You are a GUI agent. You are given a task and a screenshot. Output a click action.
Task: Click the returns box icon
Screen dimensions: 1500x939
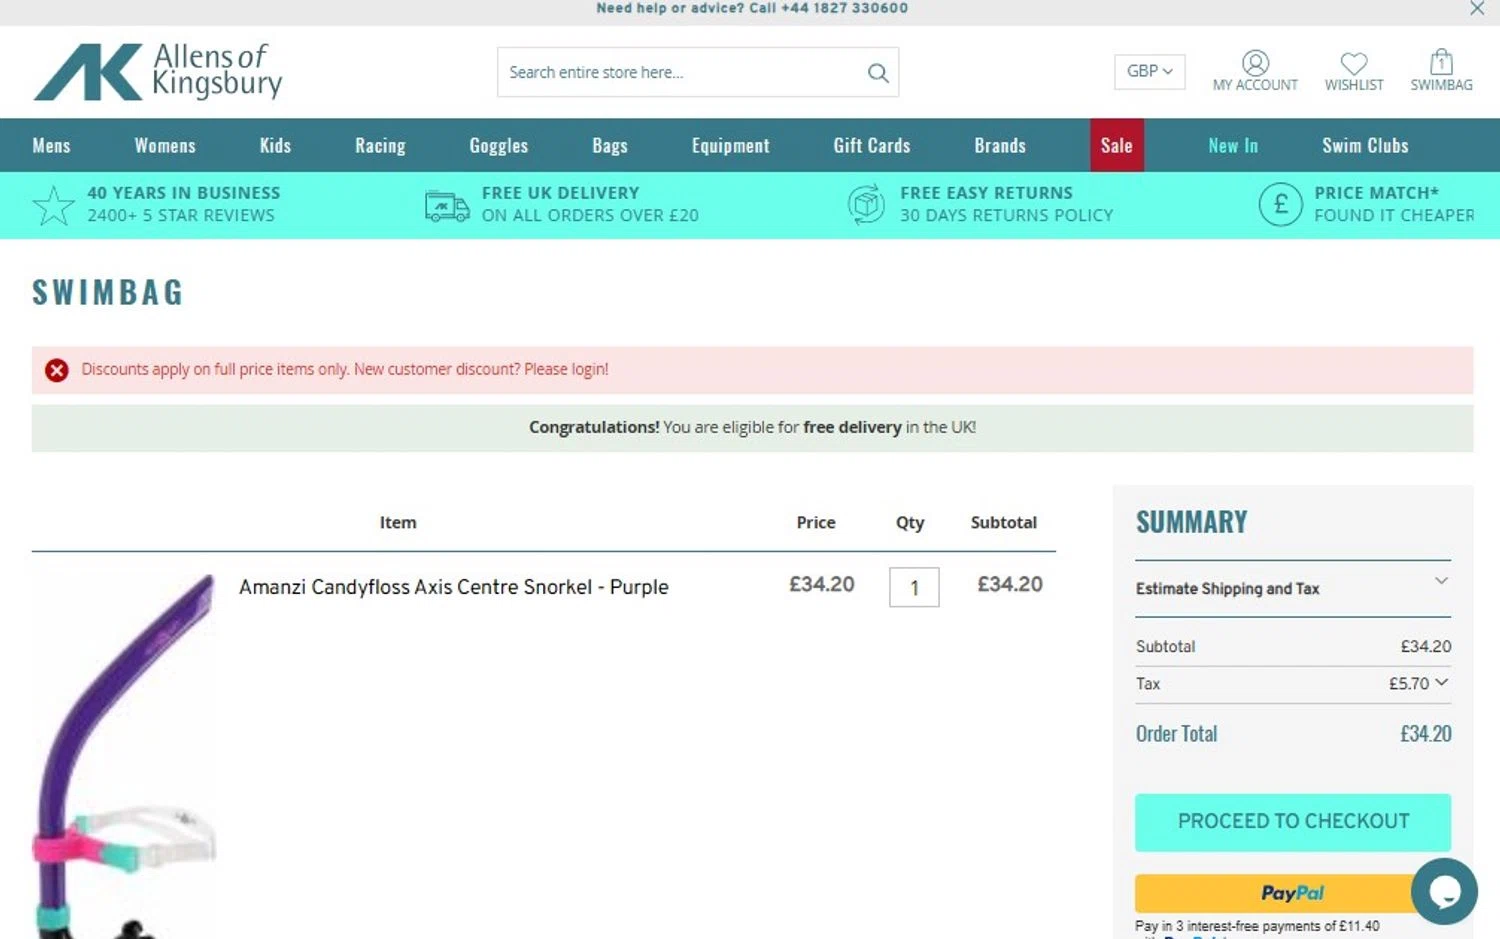[x=866, y=204]
